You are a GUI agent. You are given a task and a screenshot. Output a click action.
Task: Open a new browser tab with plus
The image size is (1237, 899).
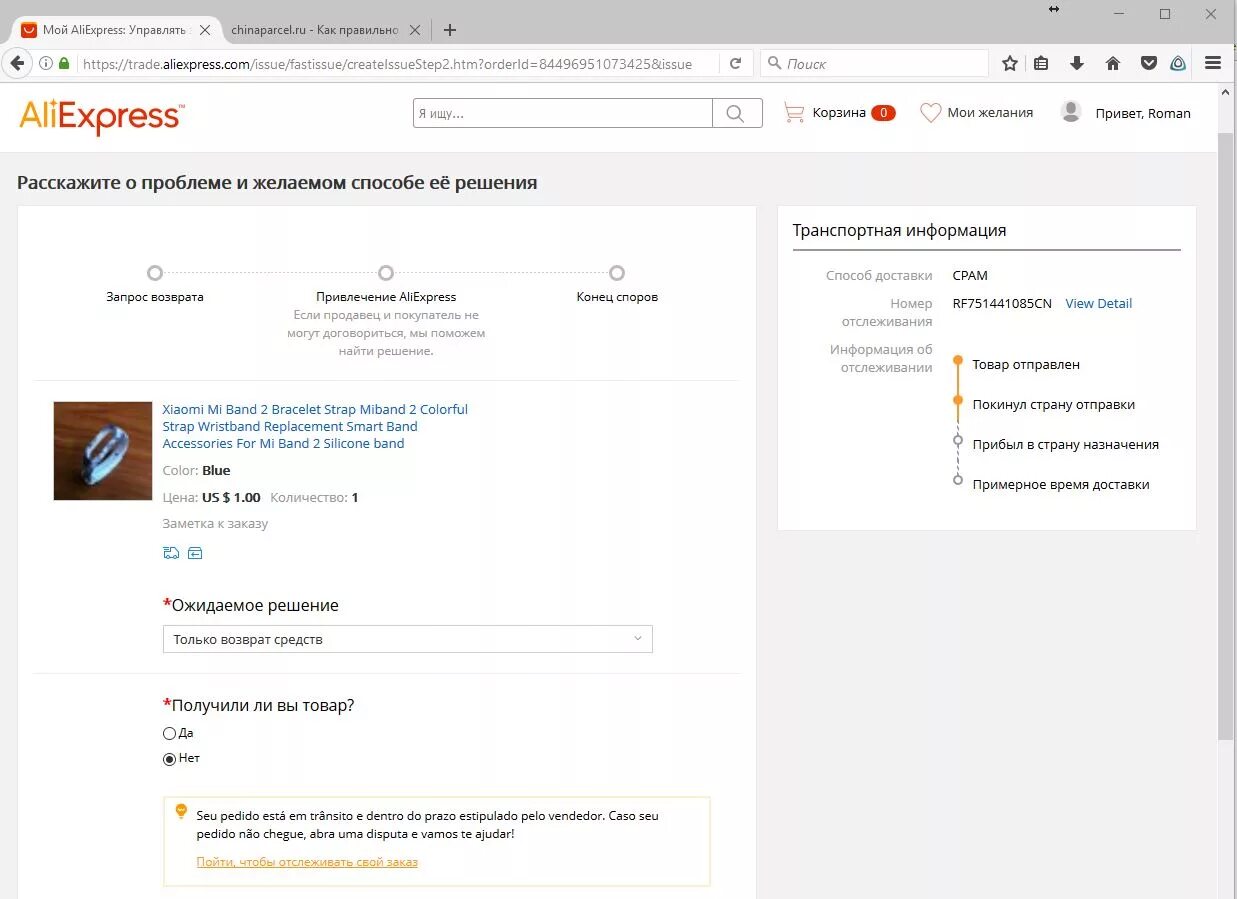(x=450, y=30)
